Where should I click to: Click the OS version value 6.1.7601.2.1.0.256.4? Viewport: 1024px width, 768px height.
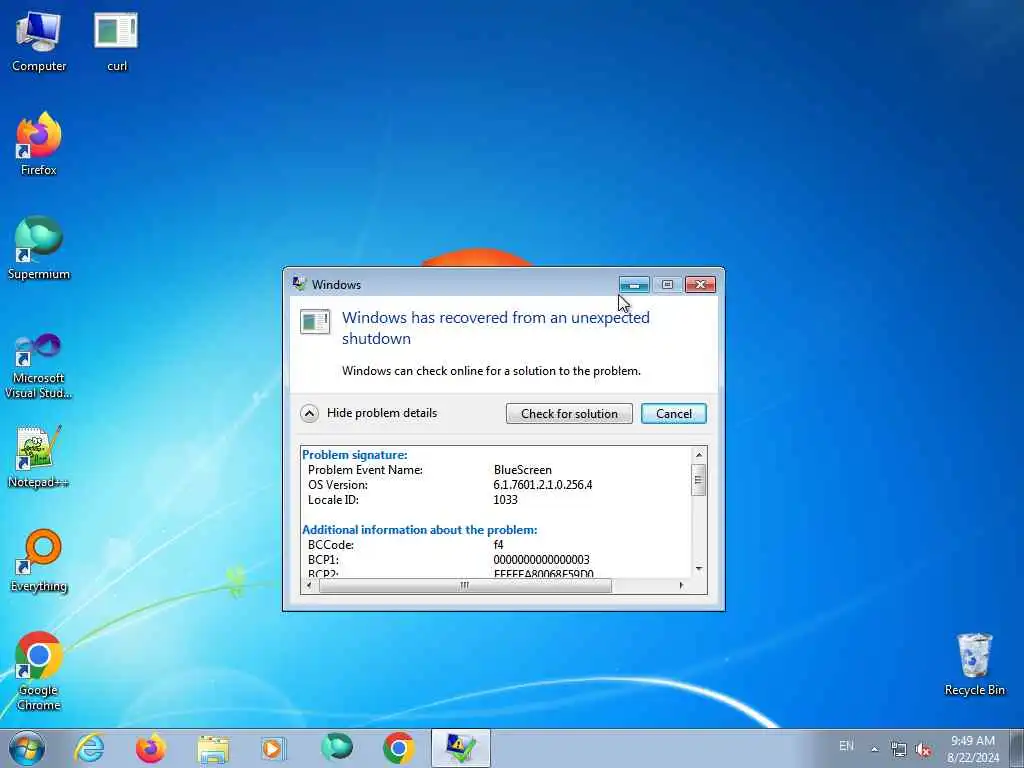[x=543, y=485]
